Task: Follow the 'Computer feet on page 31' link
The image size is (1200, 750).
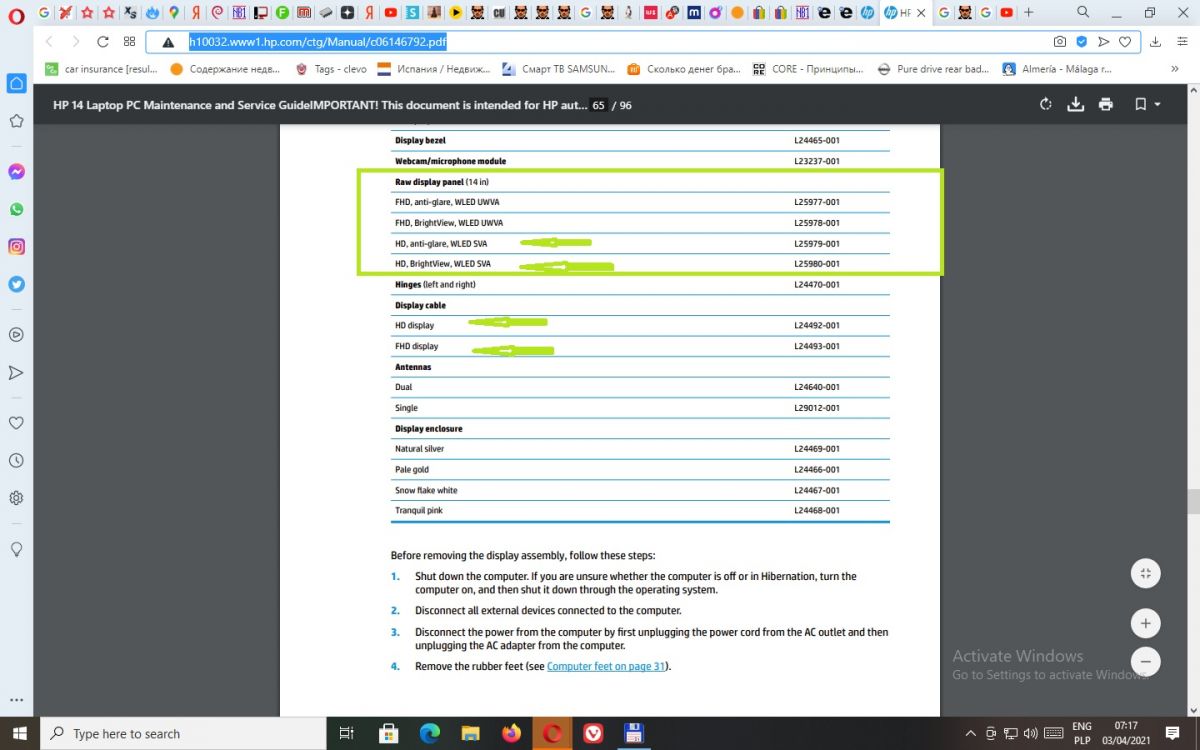Action: pyautogui.click(x=606, y=666)
